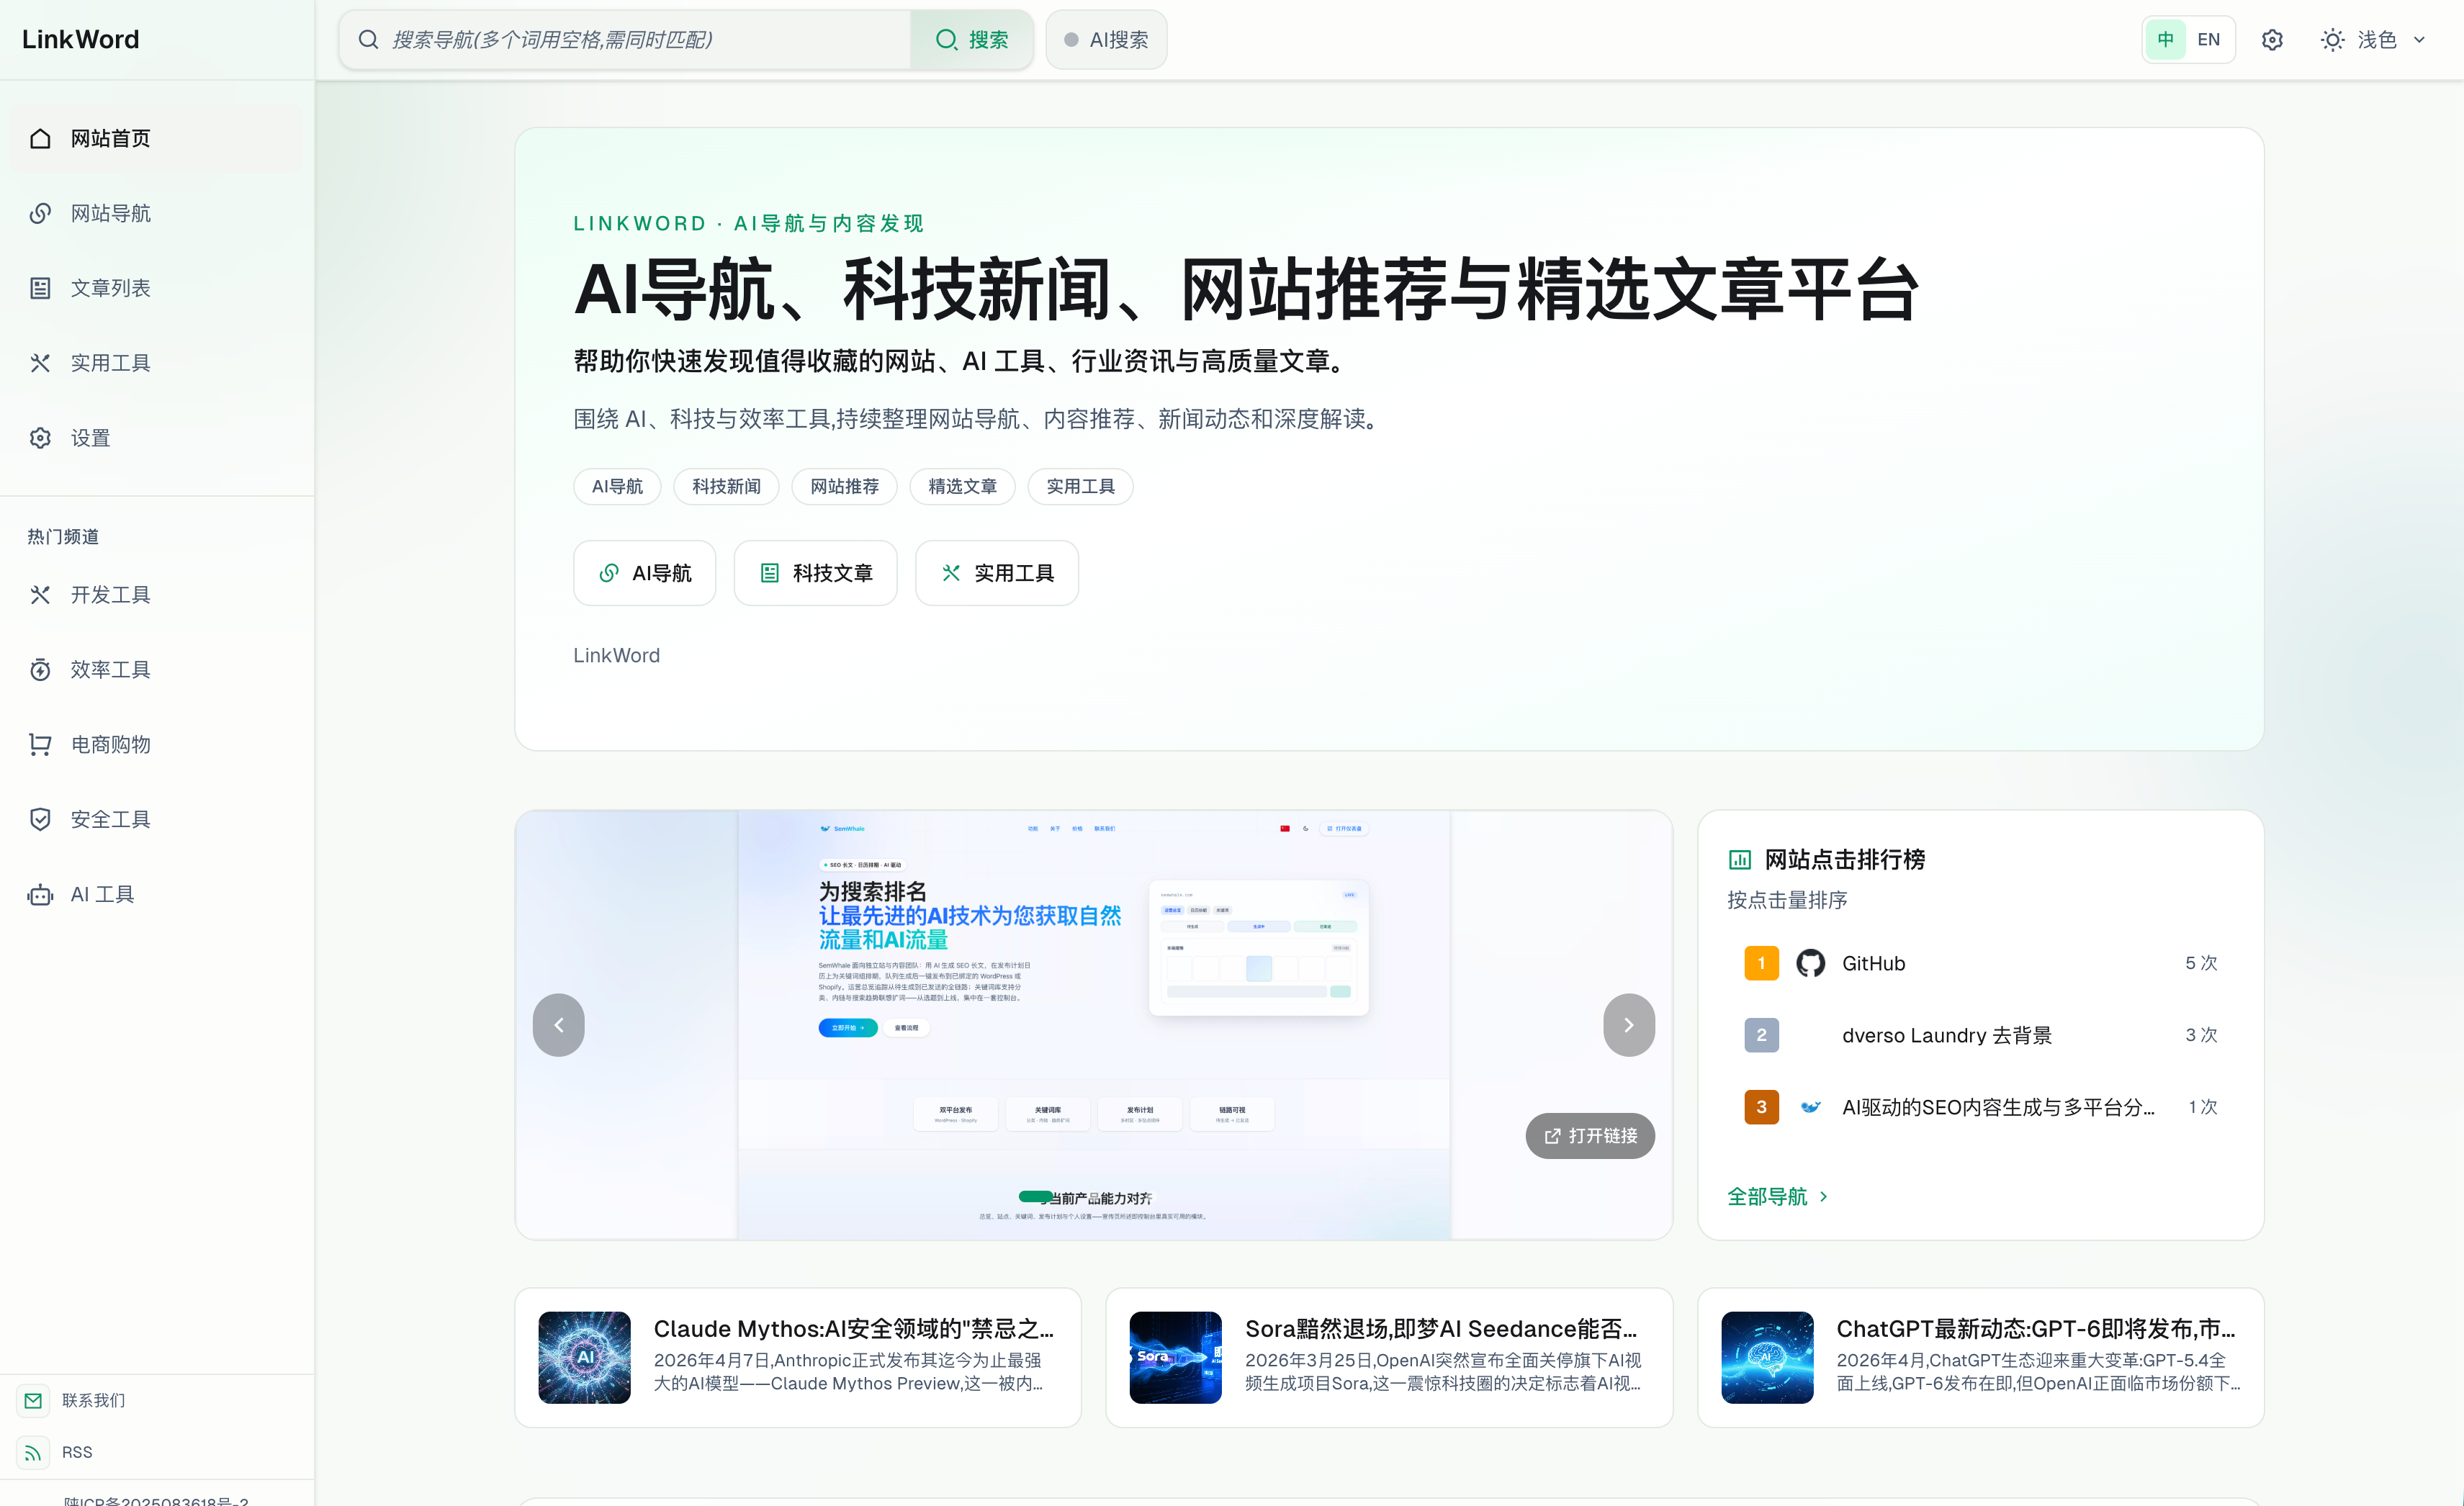The image size is (2464, 1506).
Task: Click the 打开链接 button on carousel
Action: [1590, 1136]
